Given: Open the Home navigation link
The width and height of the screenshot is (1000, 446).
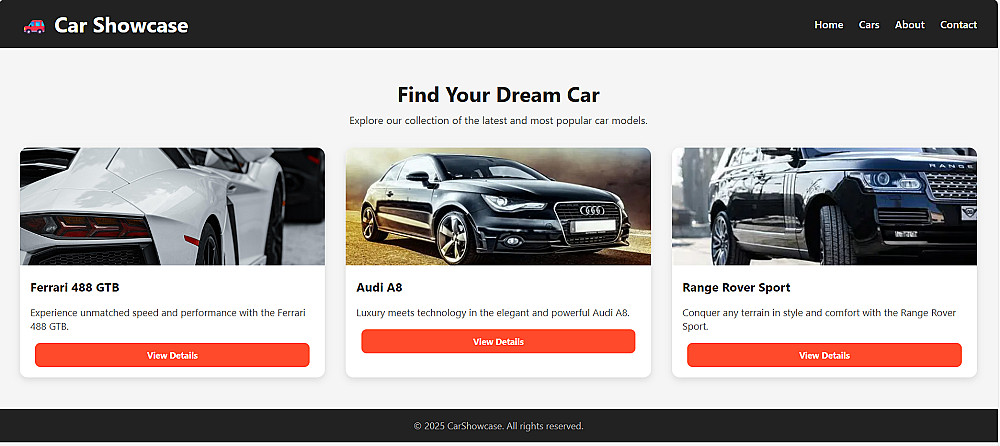Looking at the screenshot, I should [x=828, y=25].
